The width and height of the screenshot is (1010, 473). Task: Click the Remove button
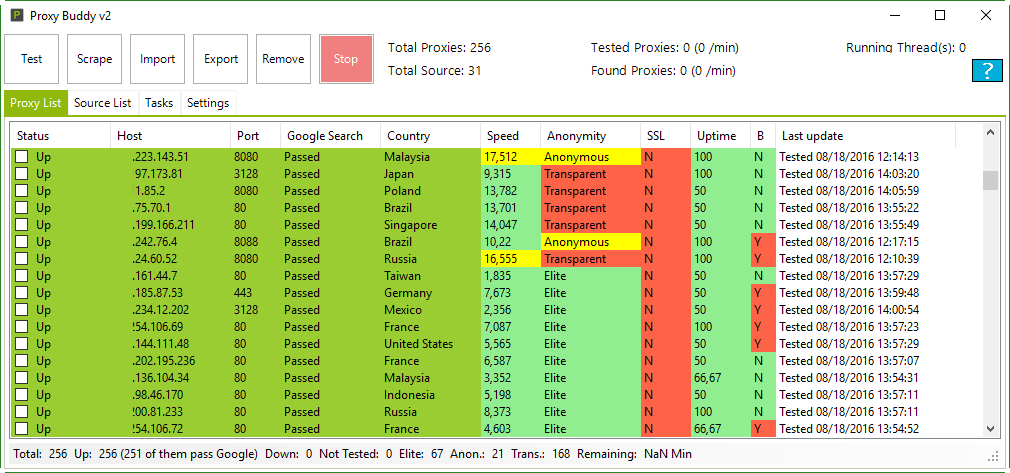click(x=283, y=59)
